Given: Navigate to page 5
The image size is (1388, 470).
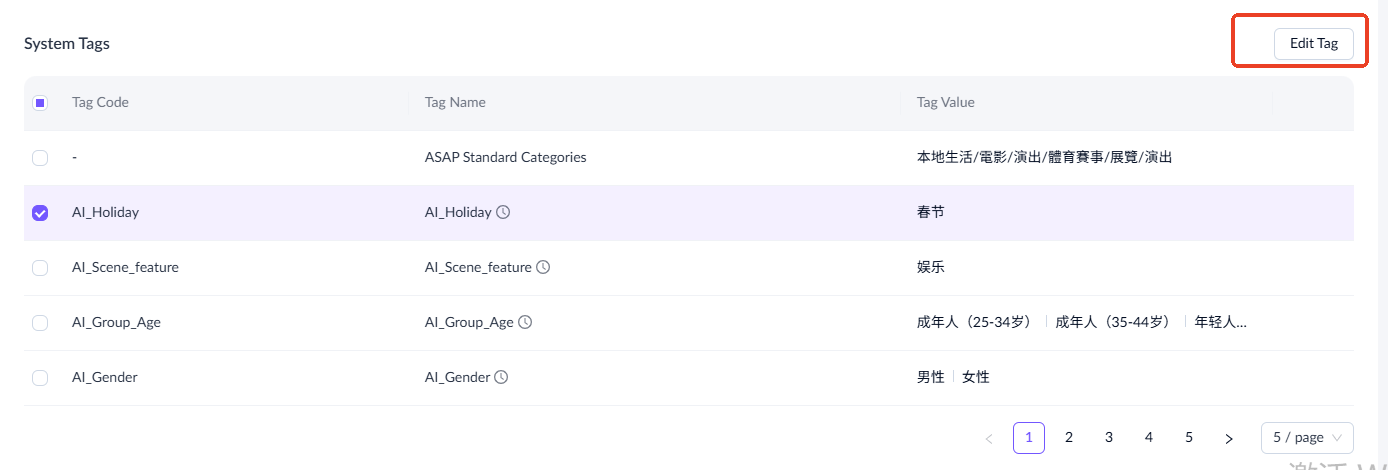Looking at the screenshot, I should click(1189, 438).
